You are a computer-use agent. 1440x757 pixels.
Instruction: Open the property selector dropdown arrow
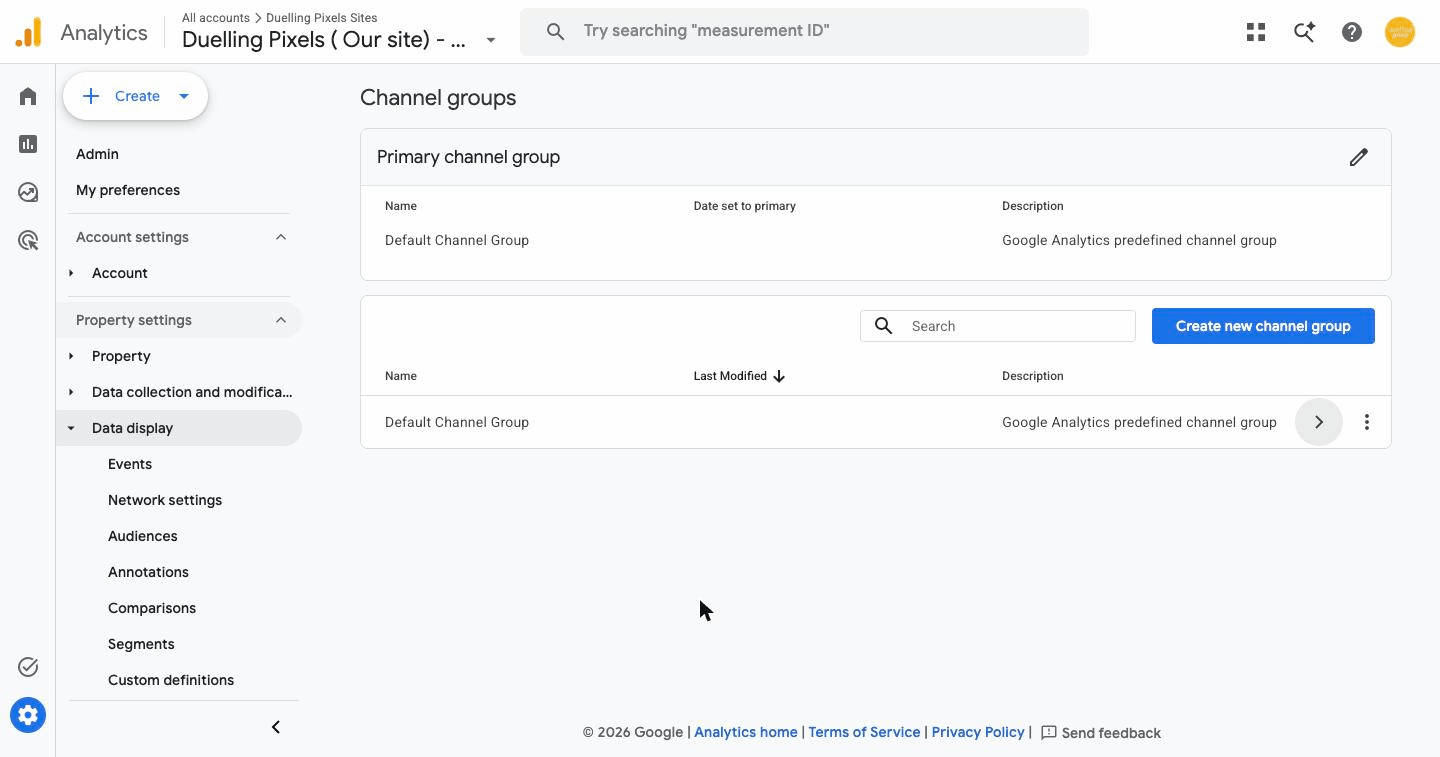(491, 41)
